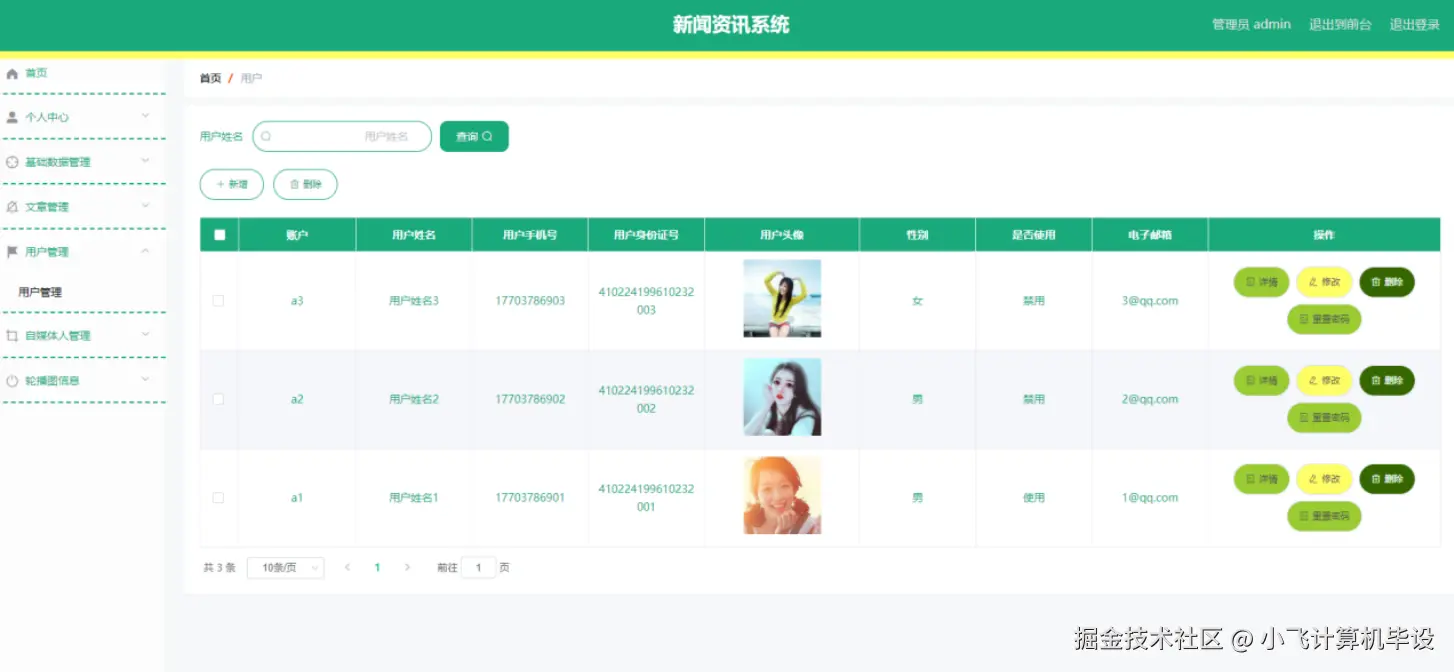This screenshot has width=1454, height=672.
Task: Click the trash icon on the batch 删除 button
Action: pyautogui.click(x=294, y=185)
